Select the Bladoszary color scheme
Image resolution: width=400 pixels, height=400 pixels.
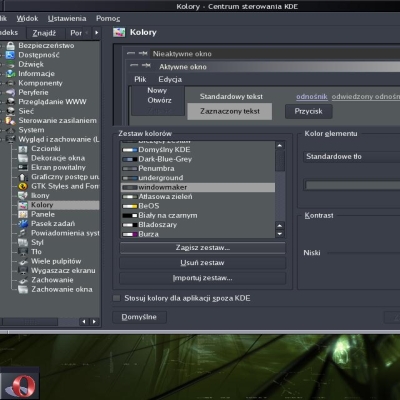point(198,225)
